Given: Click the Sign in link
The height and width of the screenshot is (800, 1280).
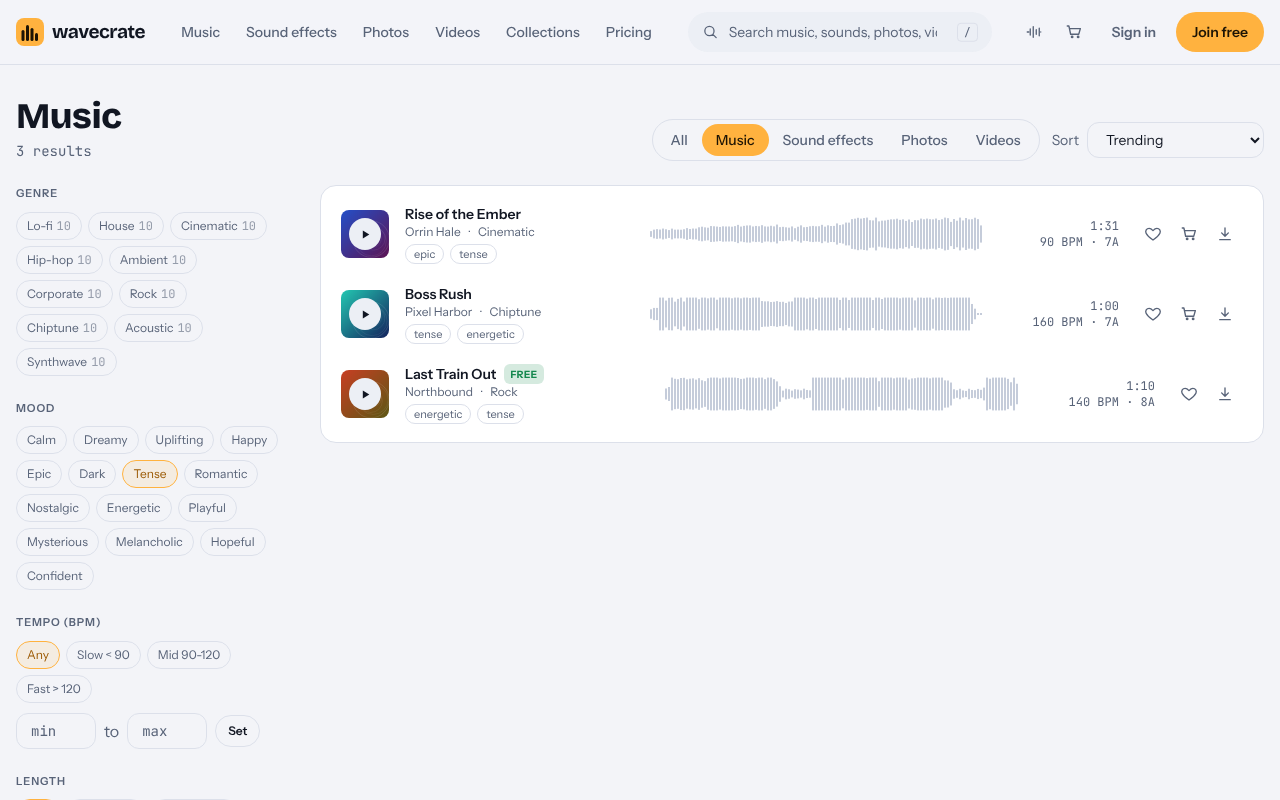Looking at the screenshot, I should 1133,32.
